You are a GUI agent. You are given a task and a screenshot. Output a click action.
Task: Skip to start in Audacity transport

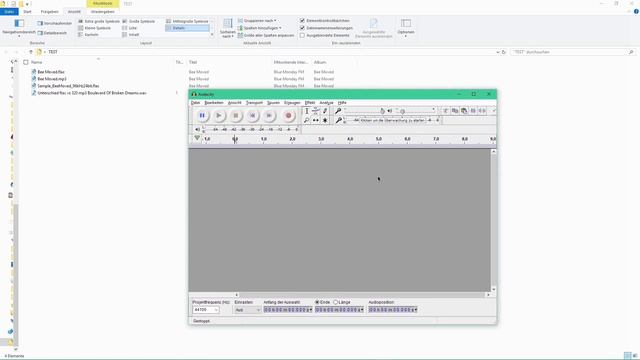252,116
